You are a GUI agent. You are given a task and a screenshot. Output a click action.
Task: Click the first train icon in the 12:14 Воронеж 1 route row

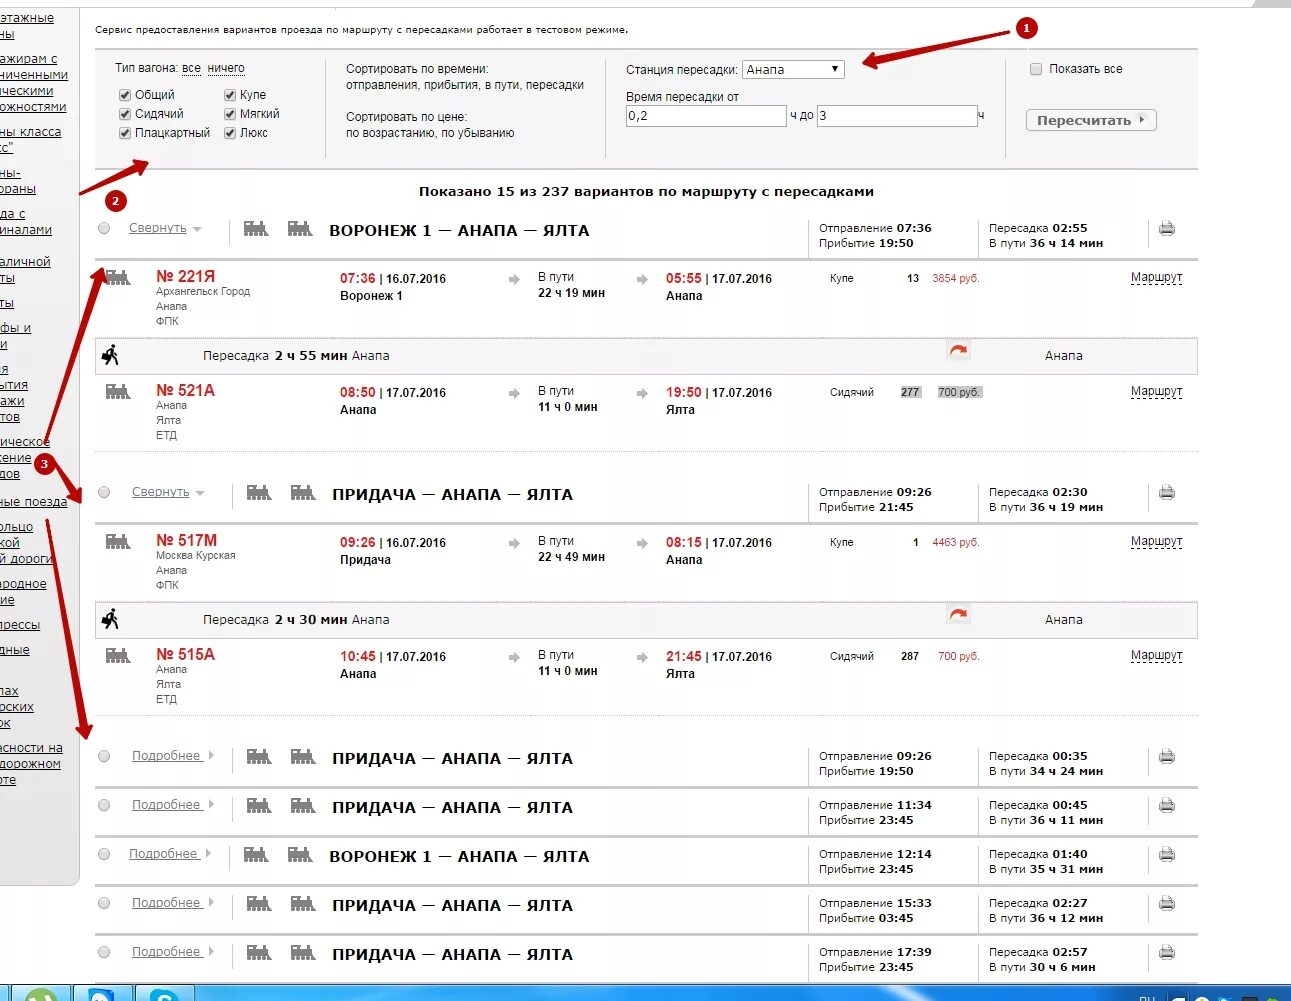(x=256, y=855)
